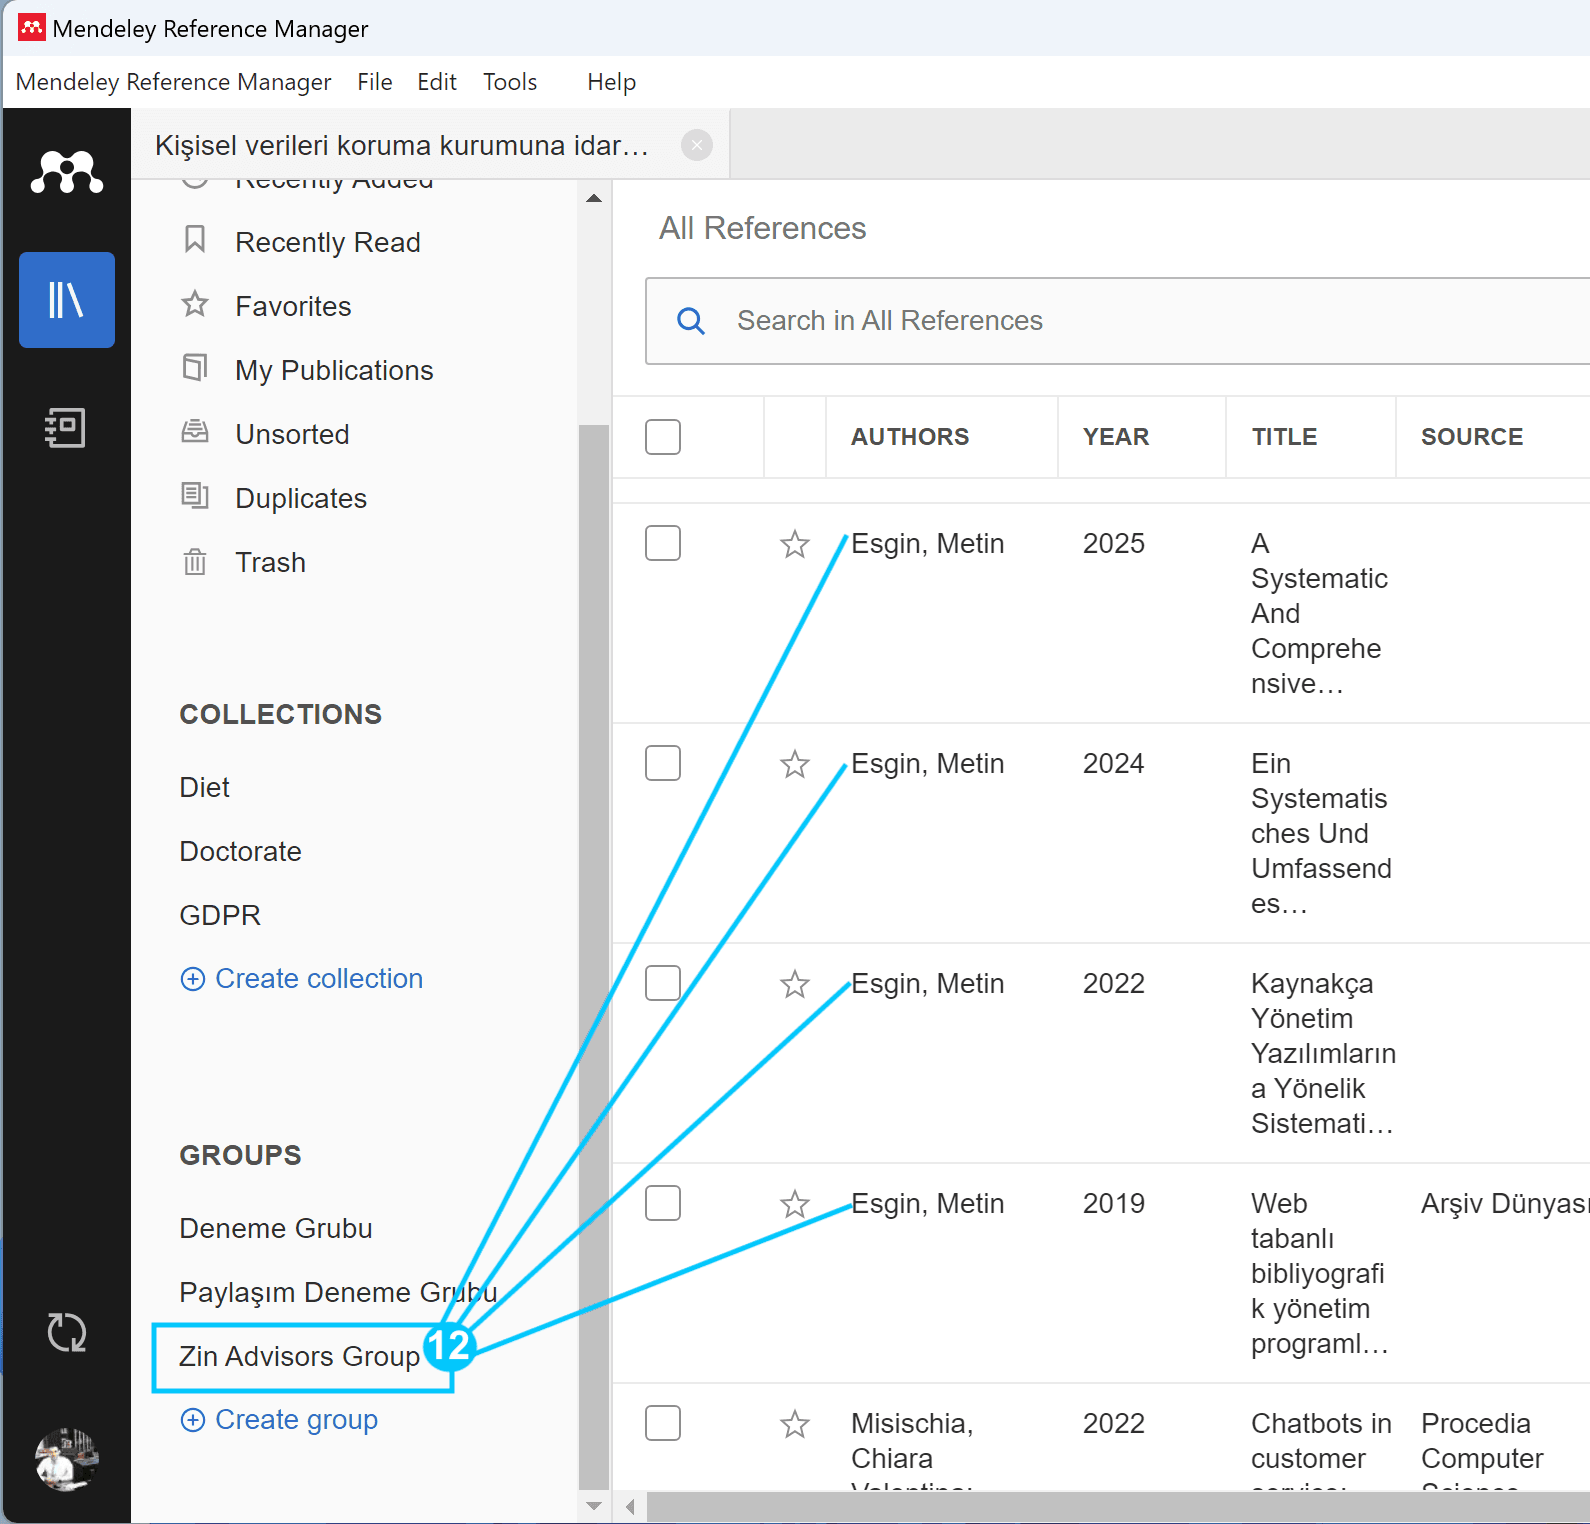Click the Favorites star icon in sidebar

[x=195, y=304]
